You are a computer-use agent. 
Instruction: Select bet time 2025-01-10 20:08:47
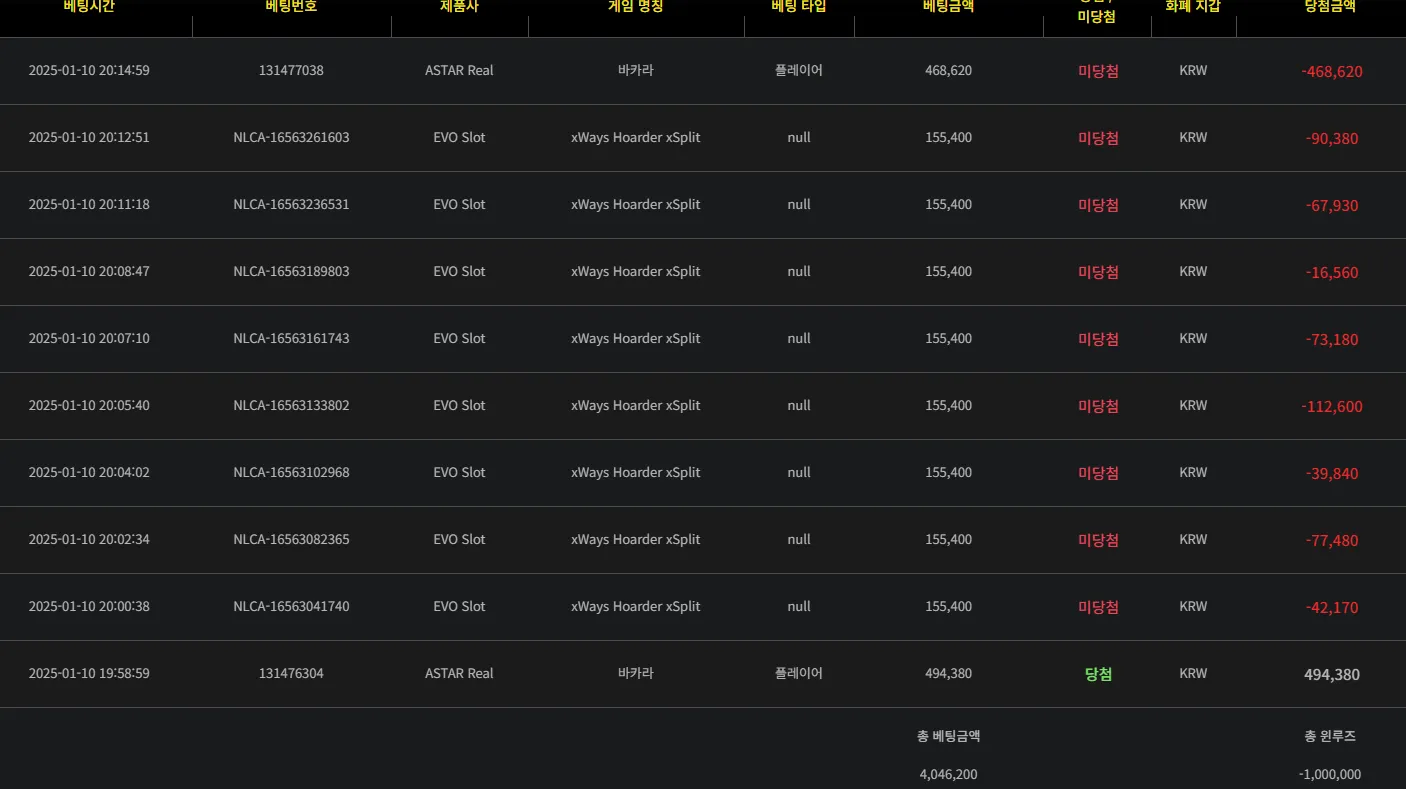(x=89, y=272)
